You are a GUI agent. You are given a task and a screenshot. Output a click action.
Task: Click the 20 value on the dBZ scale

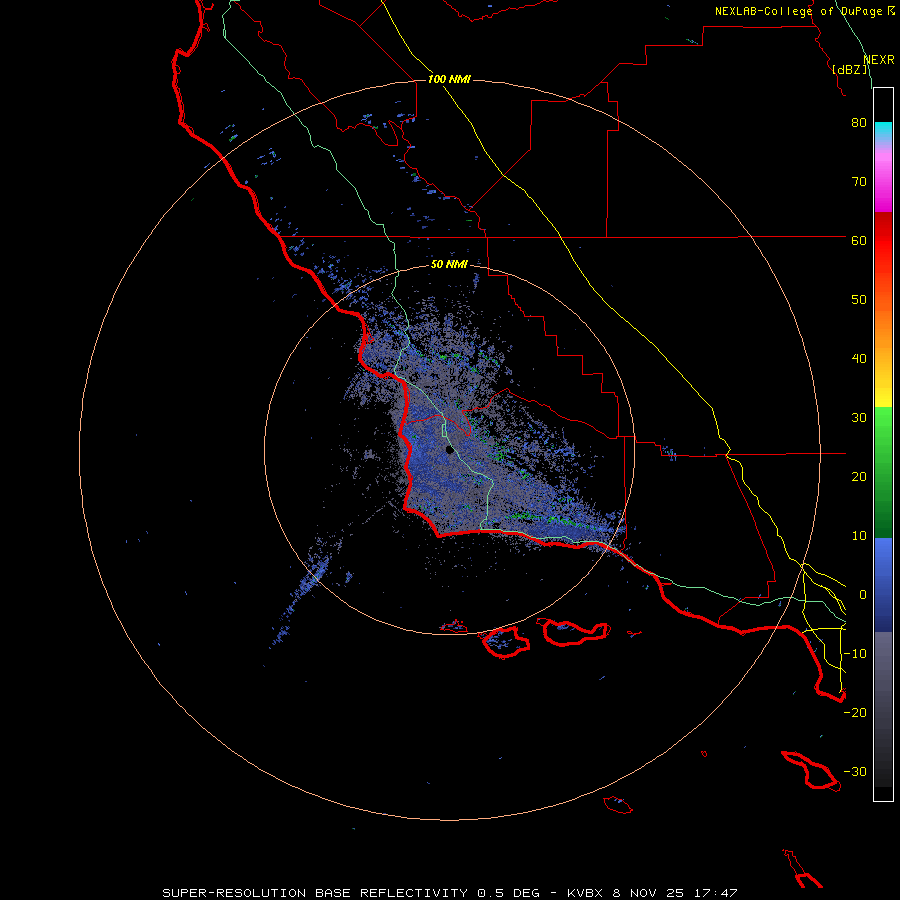(859, 476)
